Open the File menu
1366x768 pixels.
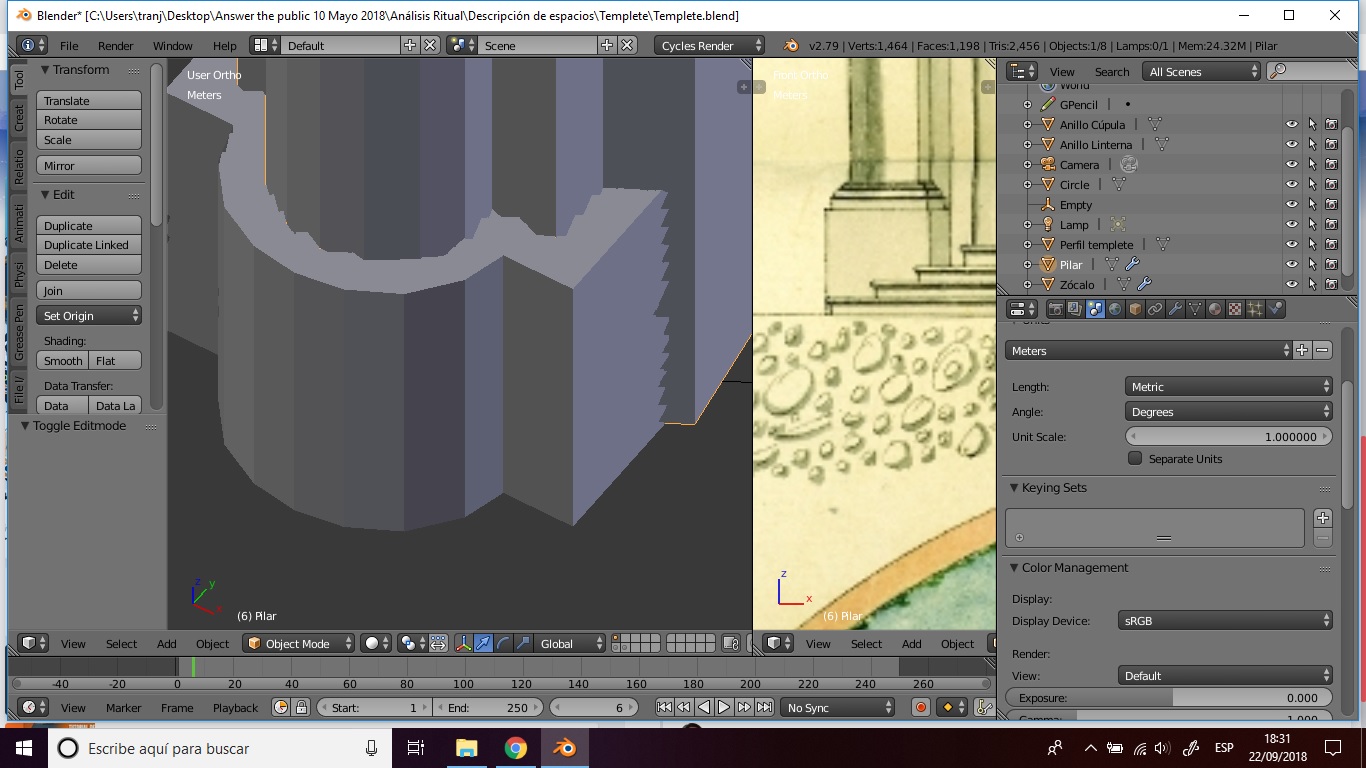coord(69,45)
